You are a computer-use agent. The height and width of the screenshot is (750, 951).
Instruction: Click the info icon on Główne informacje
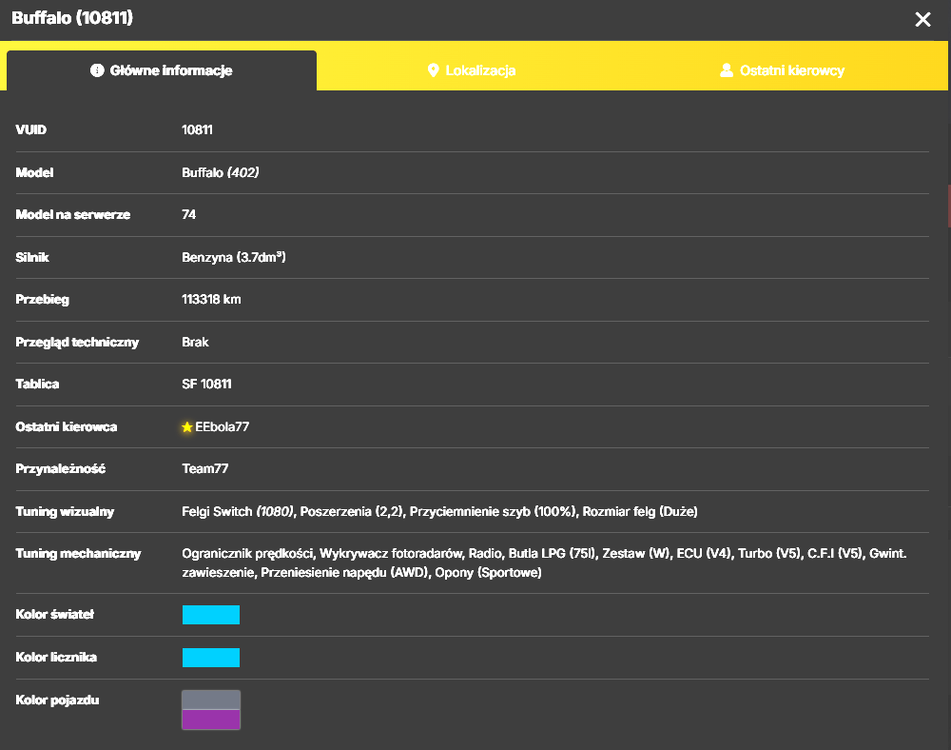[97, 70]
